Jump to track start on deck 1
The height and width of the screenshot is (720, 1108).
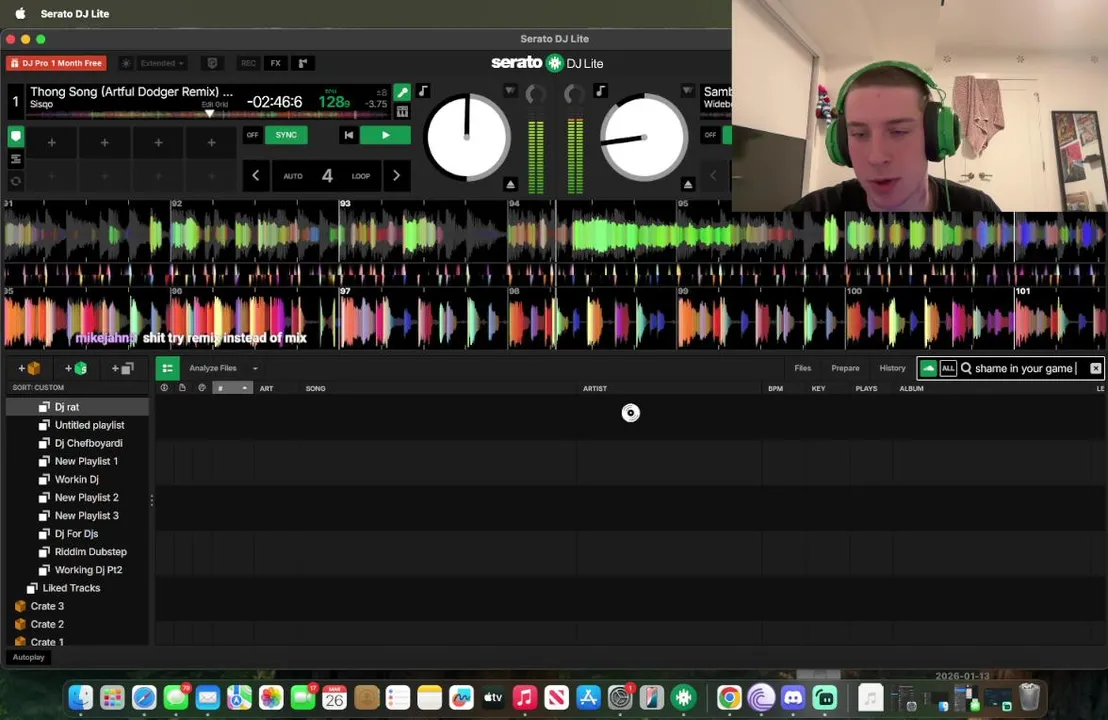[x=348, y=135]
